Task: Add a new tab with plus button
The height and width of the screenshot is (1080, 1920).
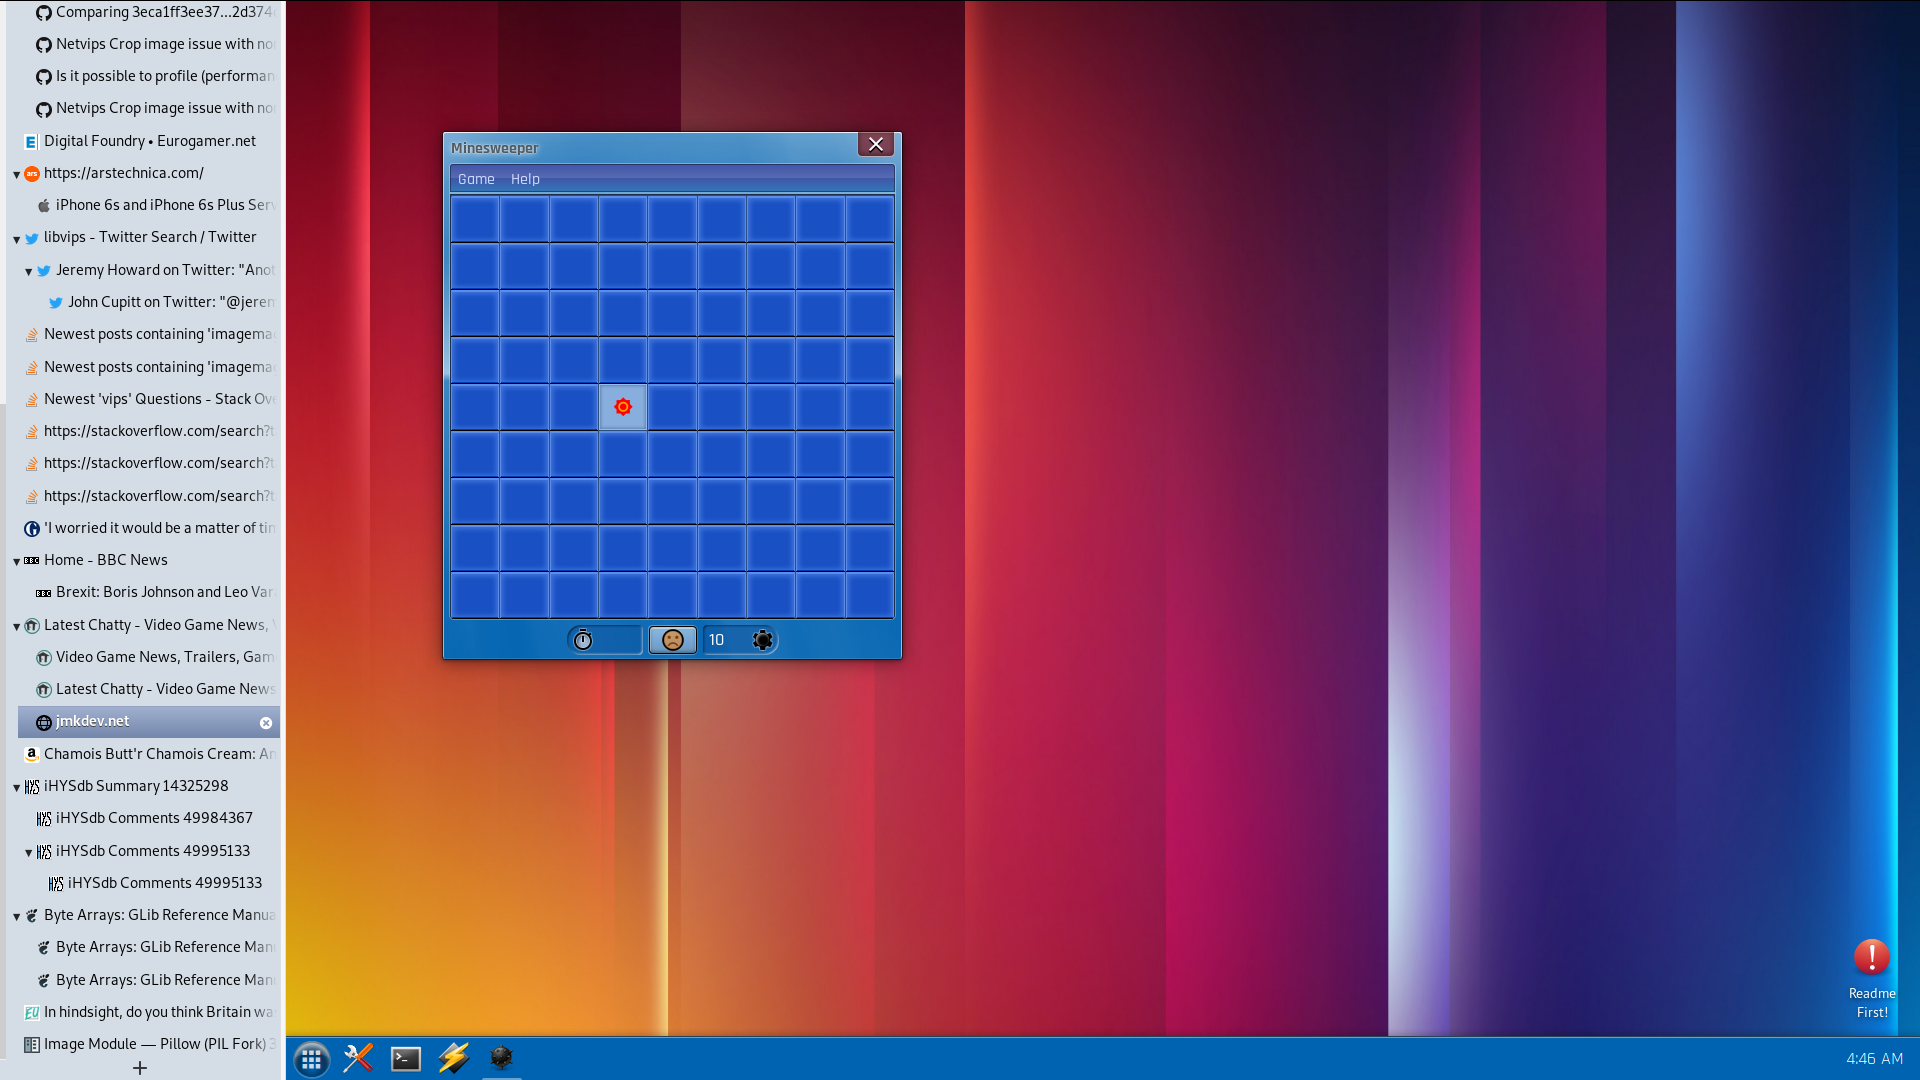Action: (x=140, y=1068)
